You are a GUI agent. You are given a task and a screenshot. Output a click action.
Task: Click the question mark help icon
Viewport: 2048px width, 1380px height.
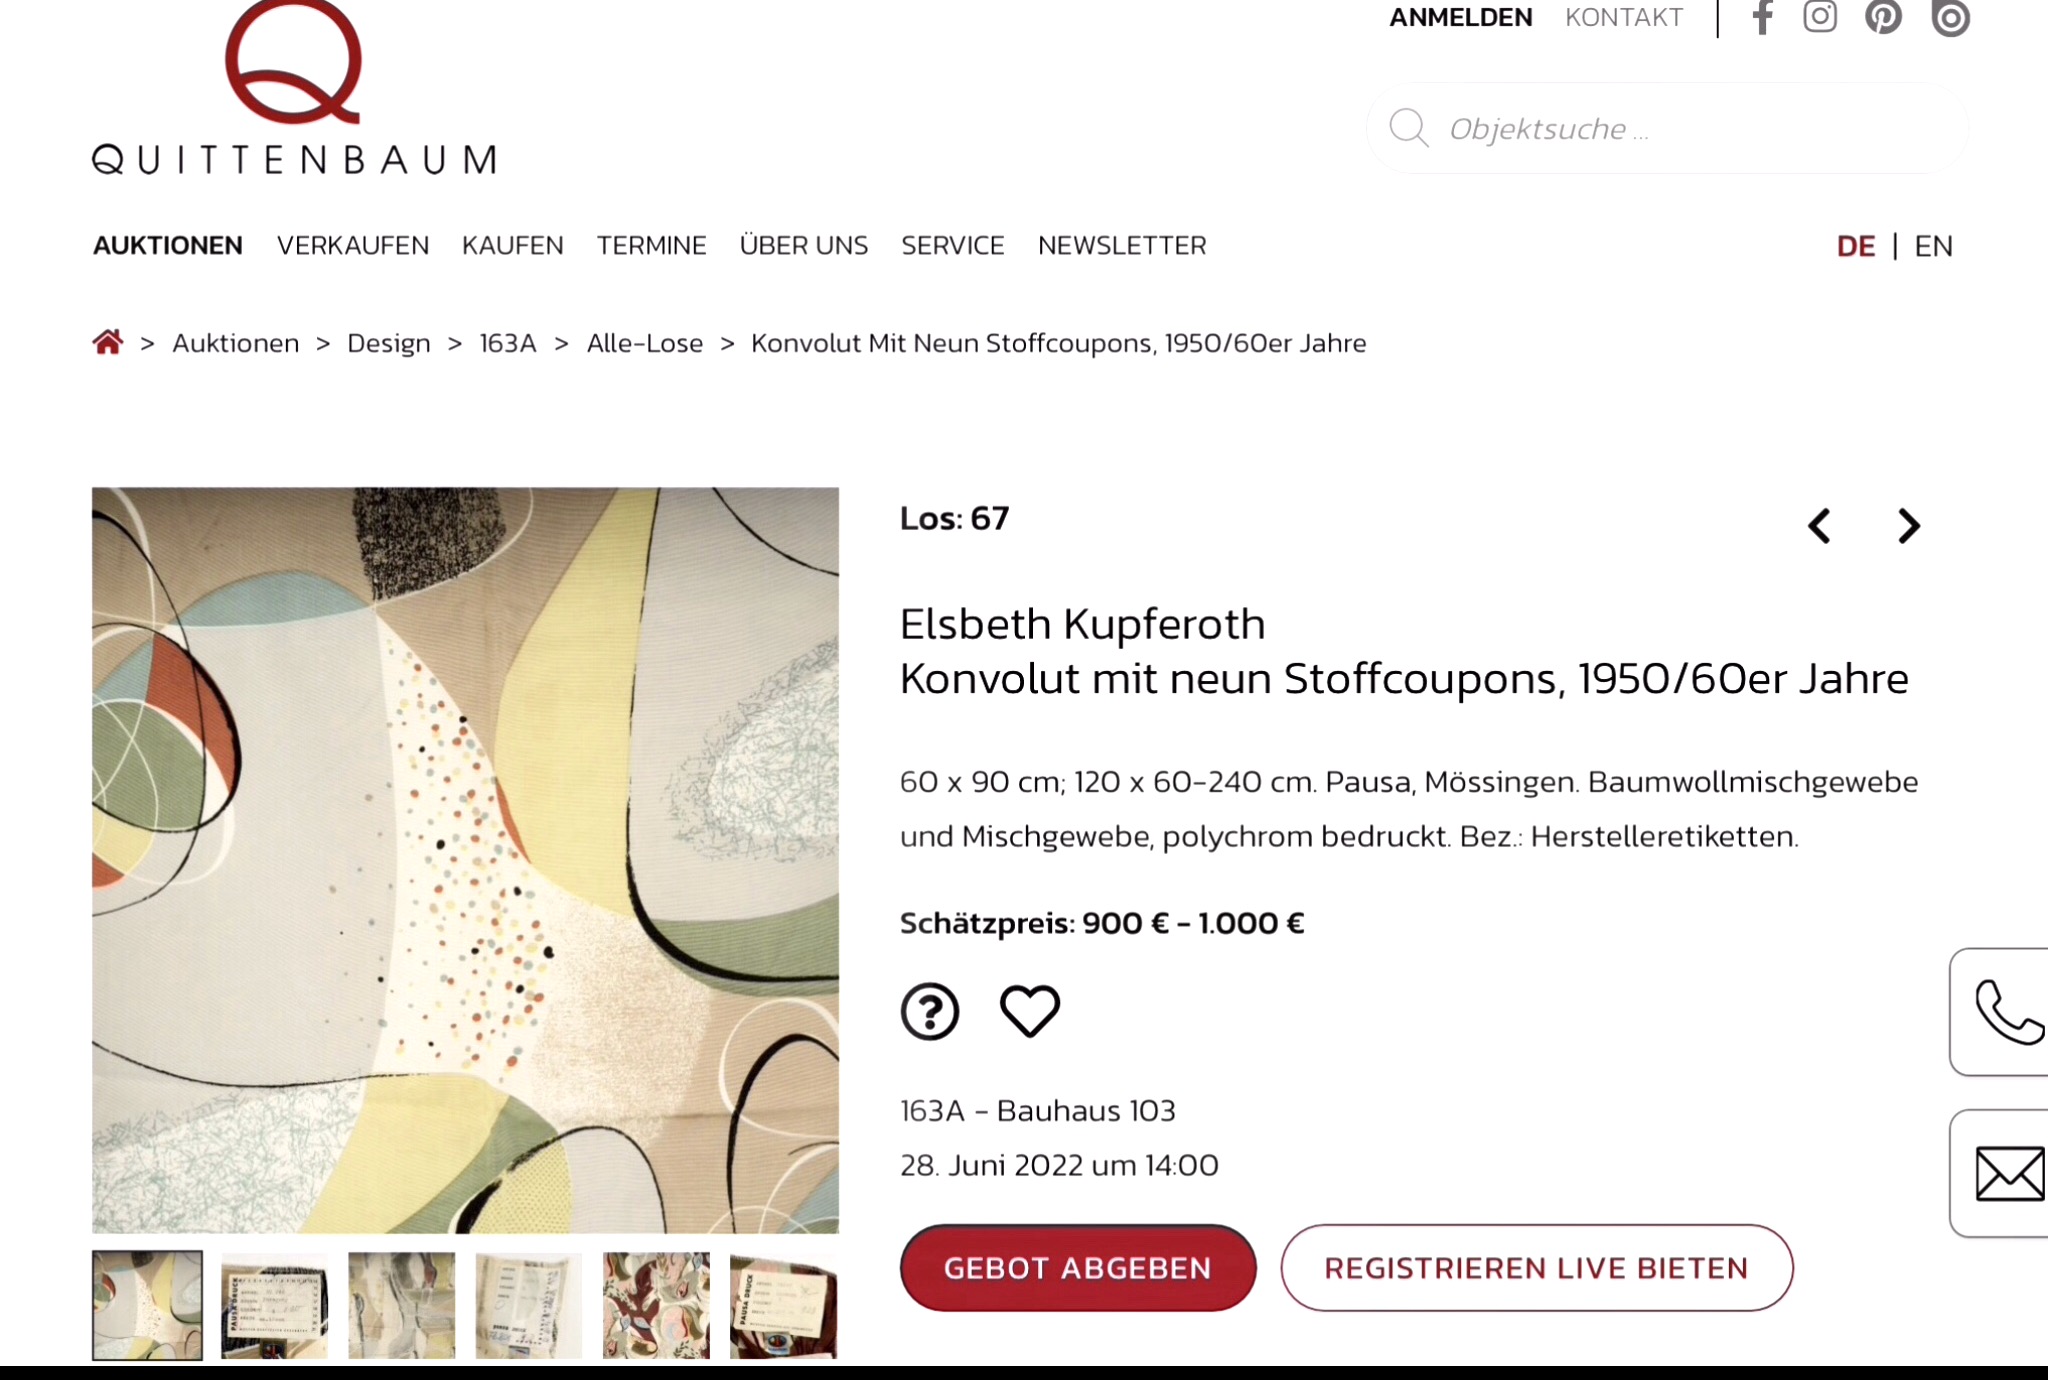pyautogui.click(x=930, y=1011)
